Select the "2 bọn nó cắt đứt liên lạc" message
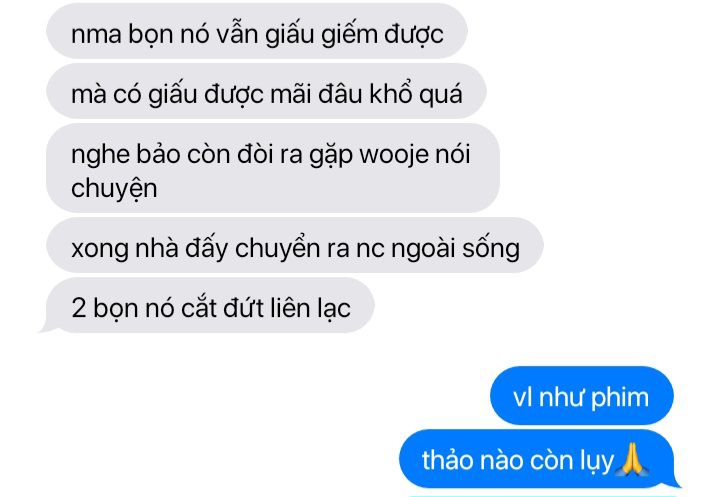 (x=209, y=305)
